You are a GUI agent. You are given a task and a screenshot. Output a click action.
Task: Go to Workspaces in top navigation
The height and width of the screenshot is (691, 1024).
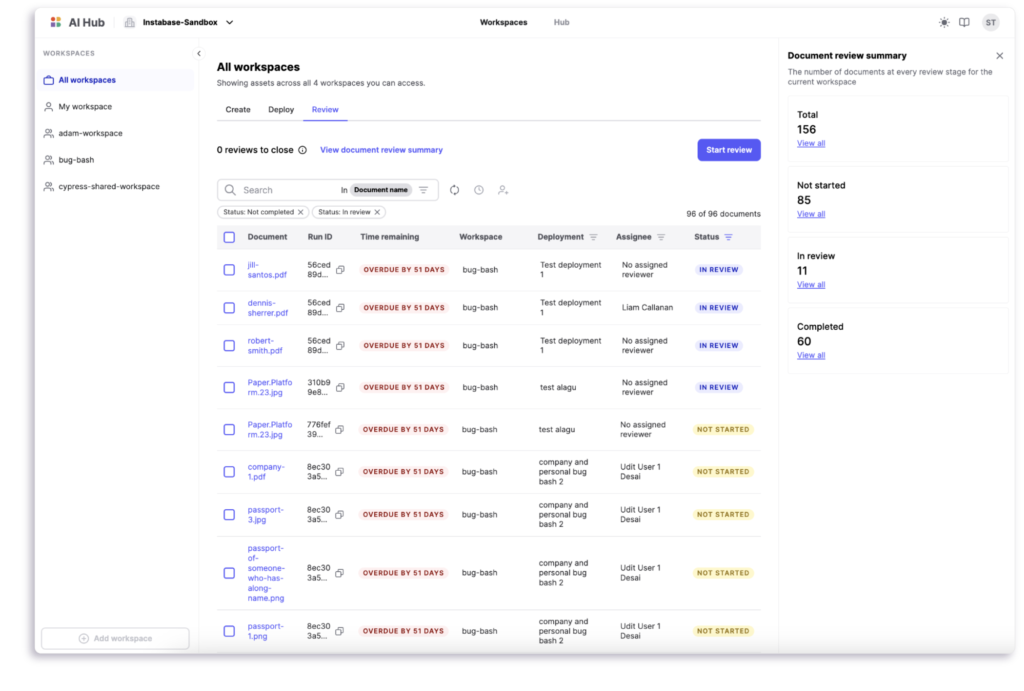[x=504, y=22]
